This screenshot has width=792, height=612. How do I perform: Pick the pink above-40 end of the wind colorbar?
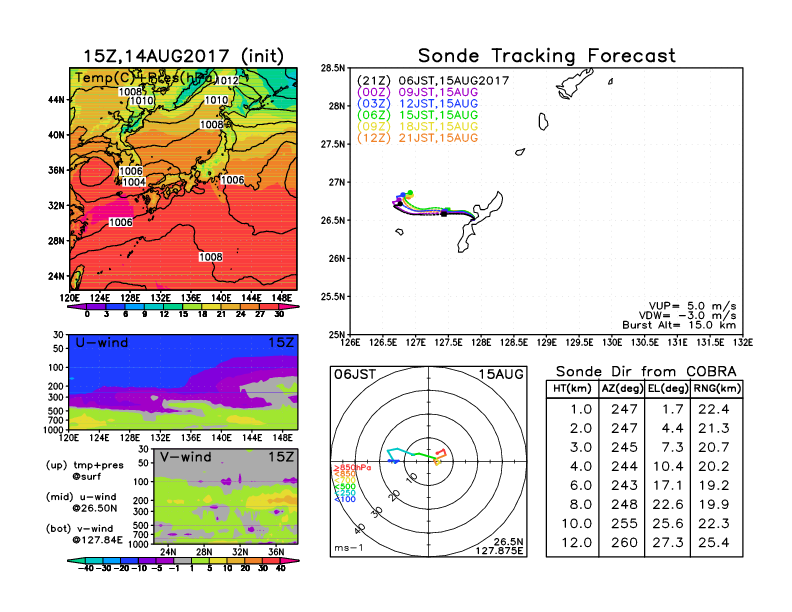[x=290, y=560]
